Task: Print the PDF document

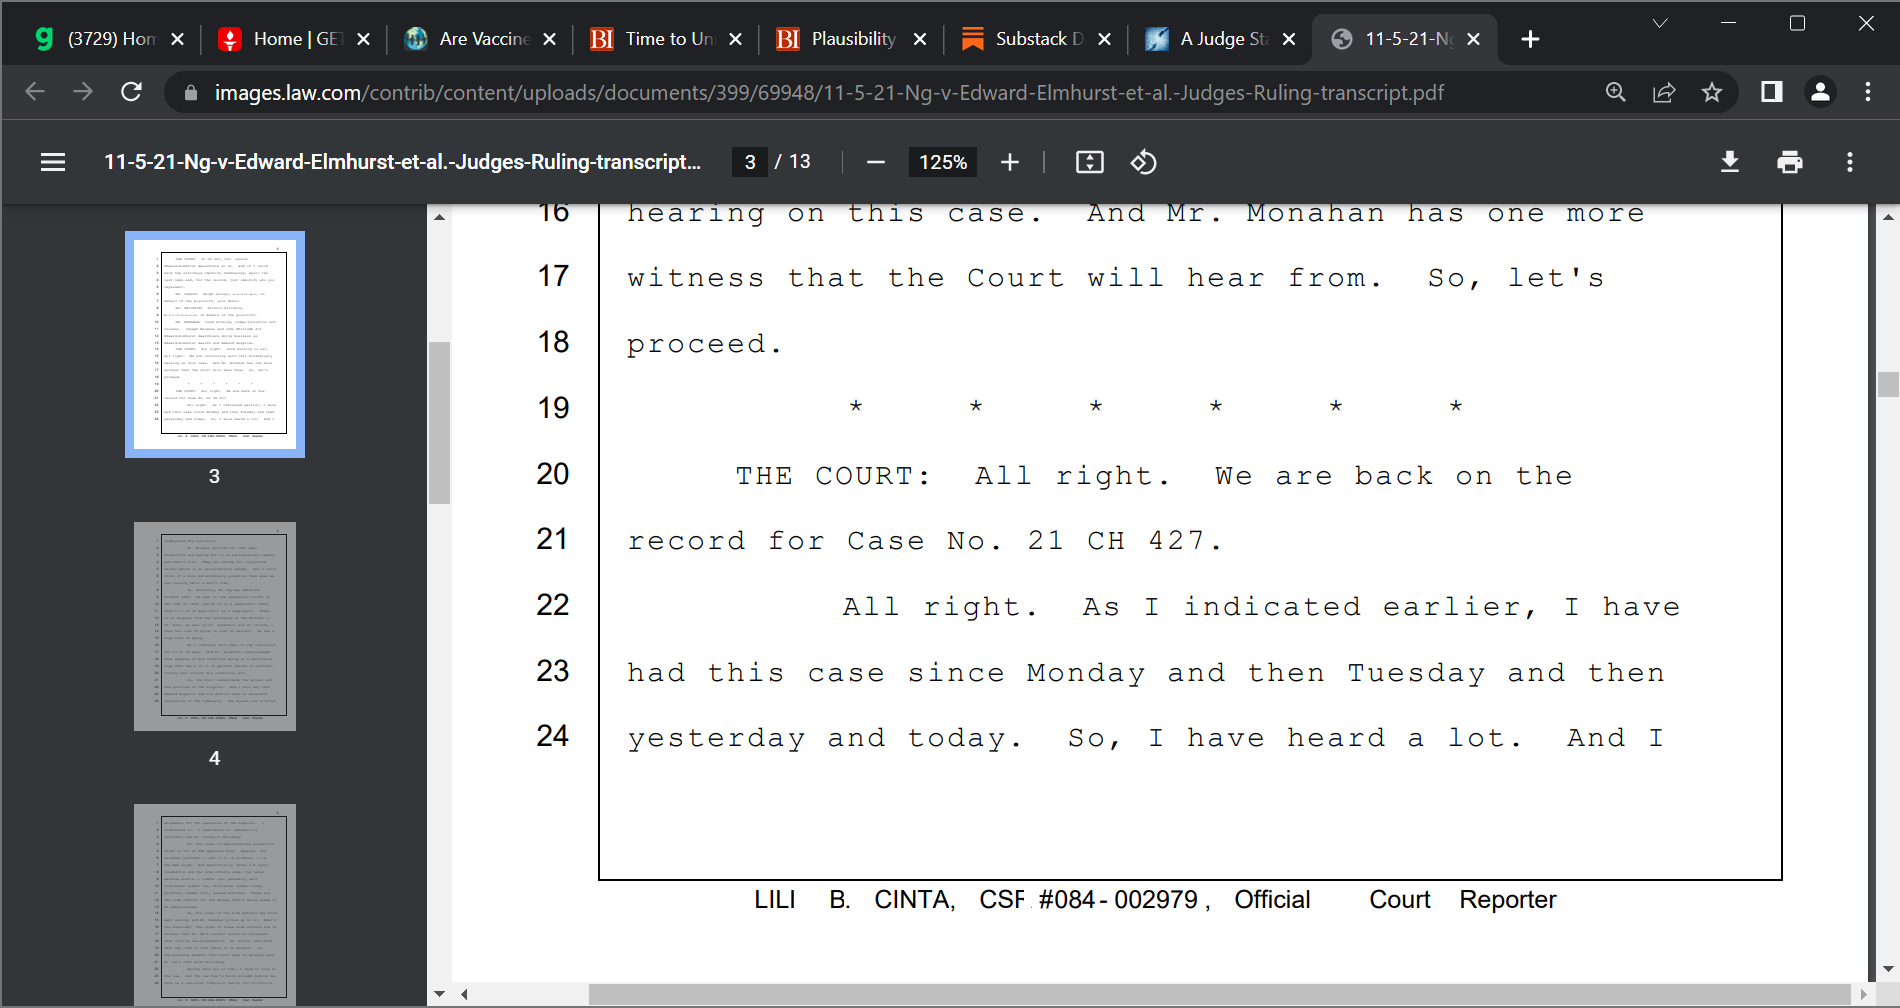Action: pos(1789,162)
